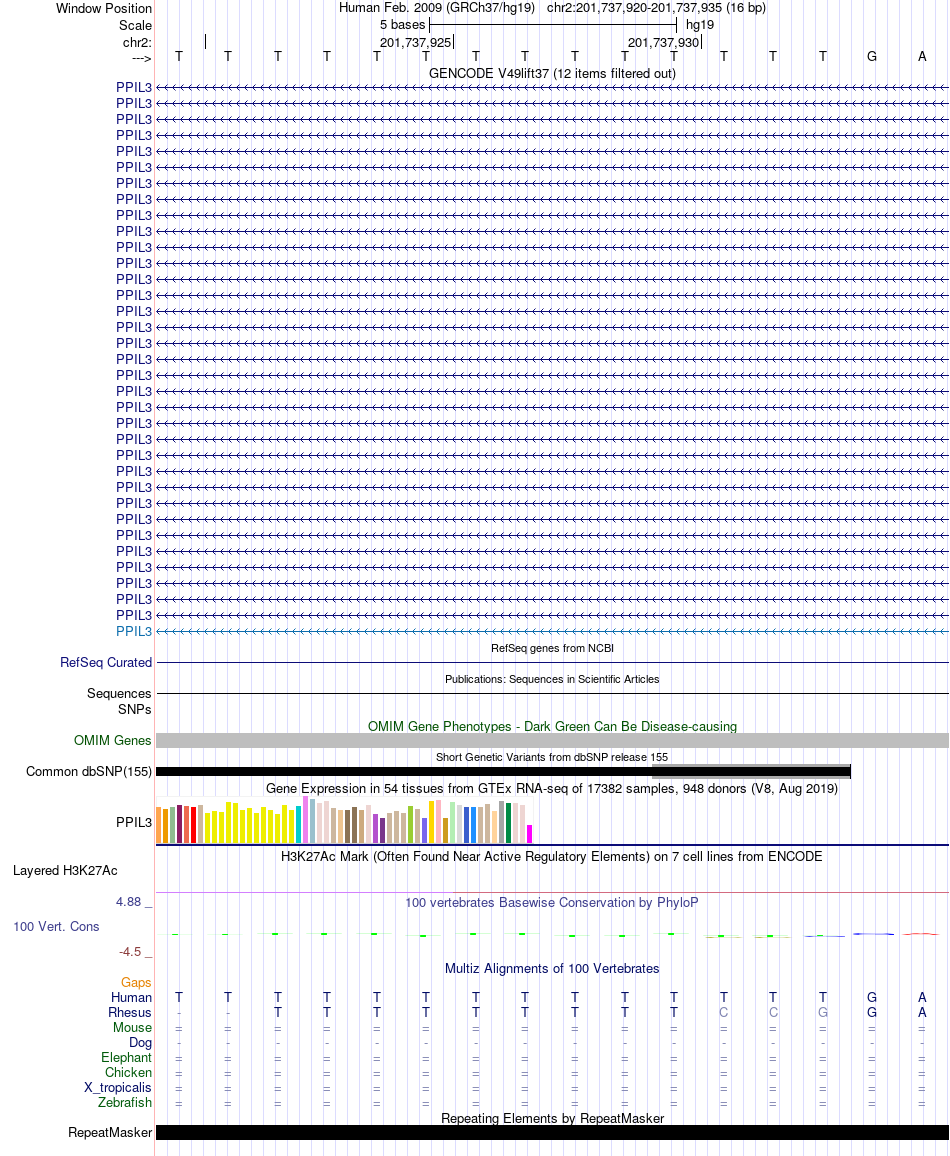Screen dimensions: 950x1156
Task: Click the Common dbSNP(155) track label
Action: coord(89,771)
